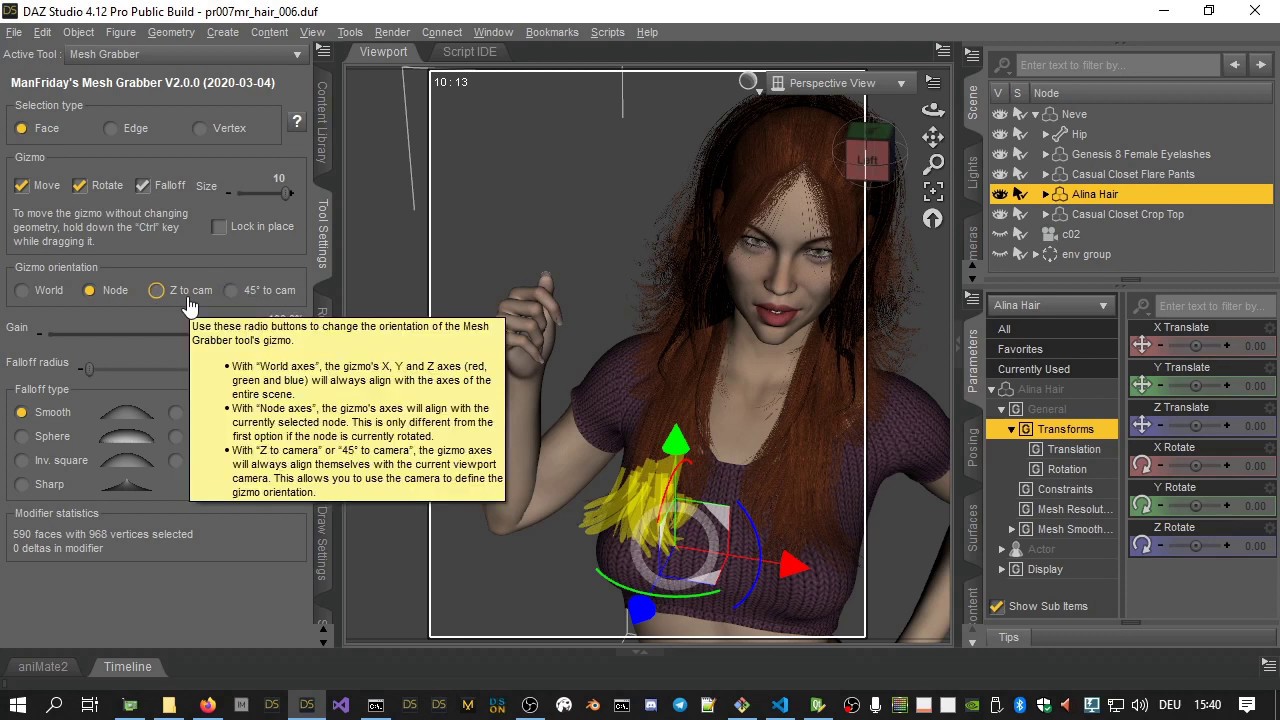The height and width of the screenshot is (720, 1280).
Task: Expand the Mesh Smoothing parameter group
Action: tap(1012, 529)
